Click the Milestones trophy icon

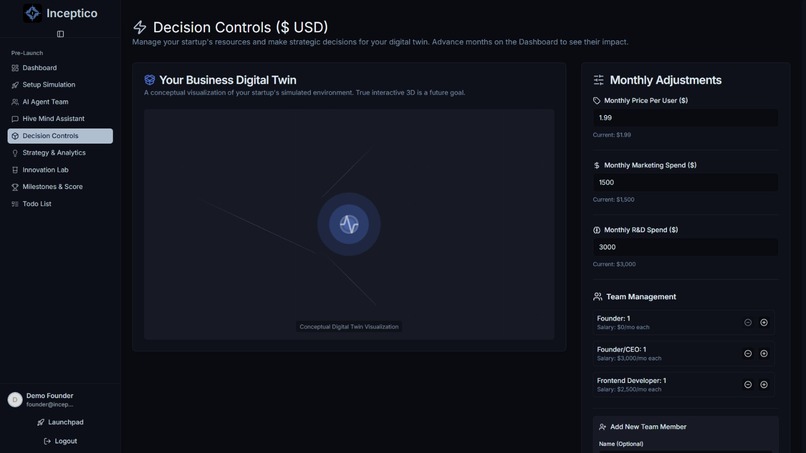(15, 187)
